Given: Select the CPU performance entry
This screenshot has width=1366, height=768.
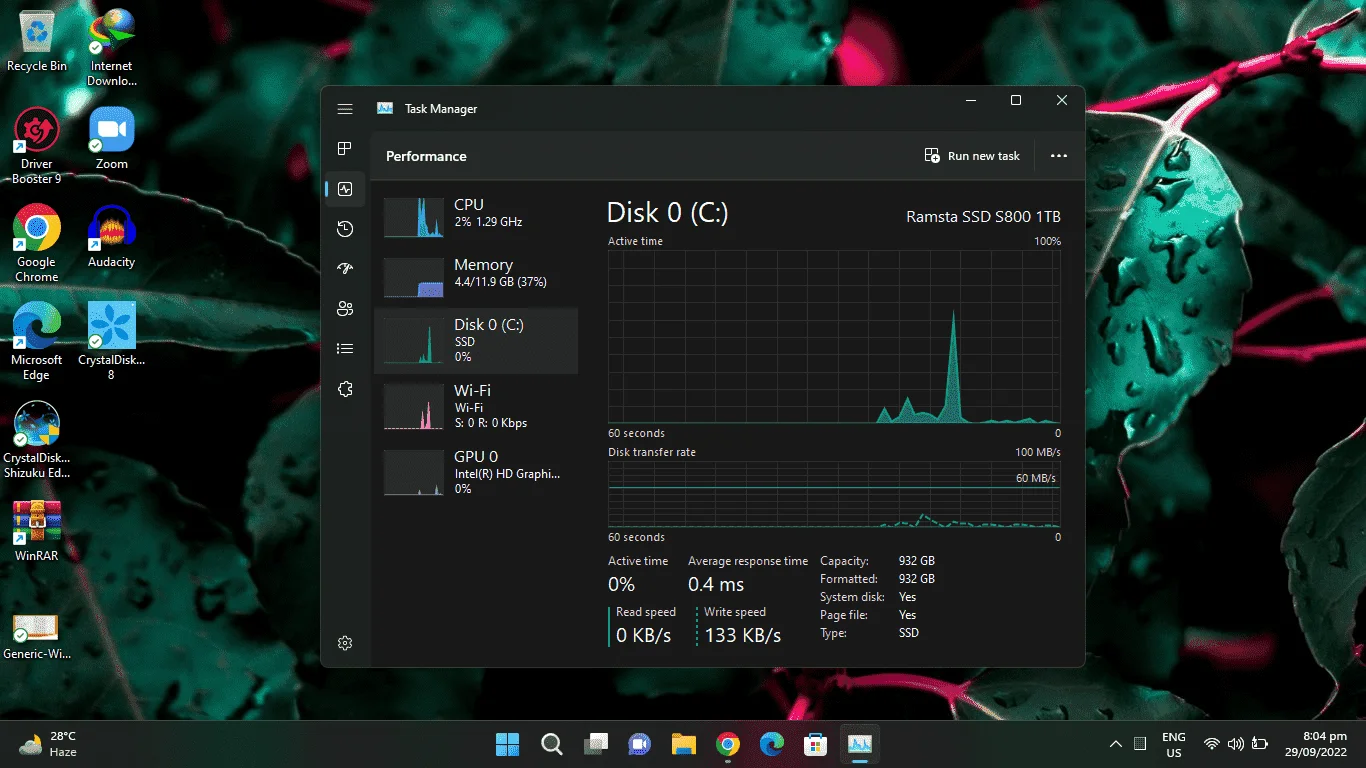Looking at the screenshot, I should click(x=476, y=217).
